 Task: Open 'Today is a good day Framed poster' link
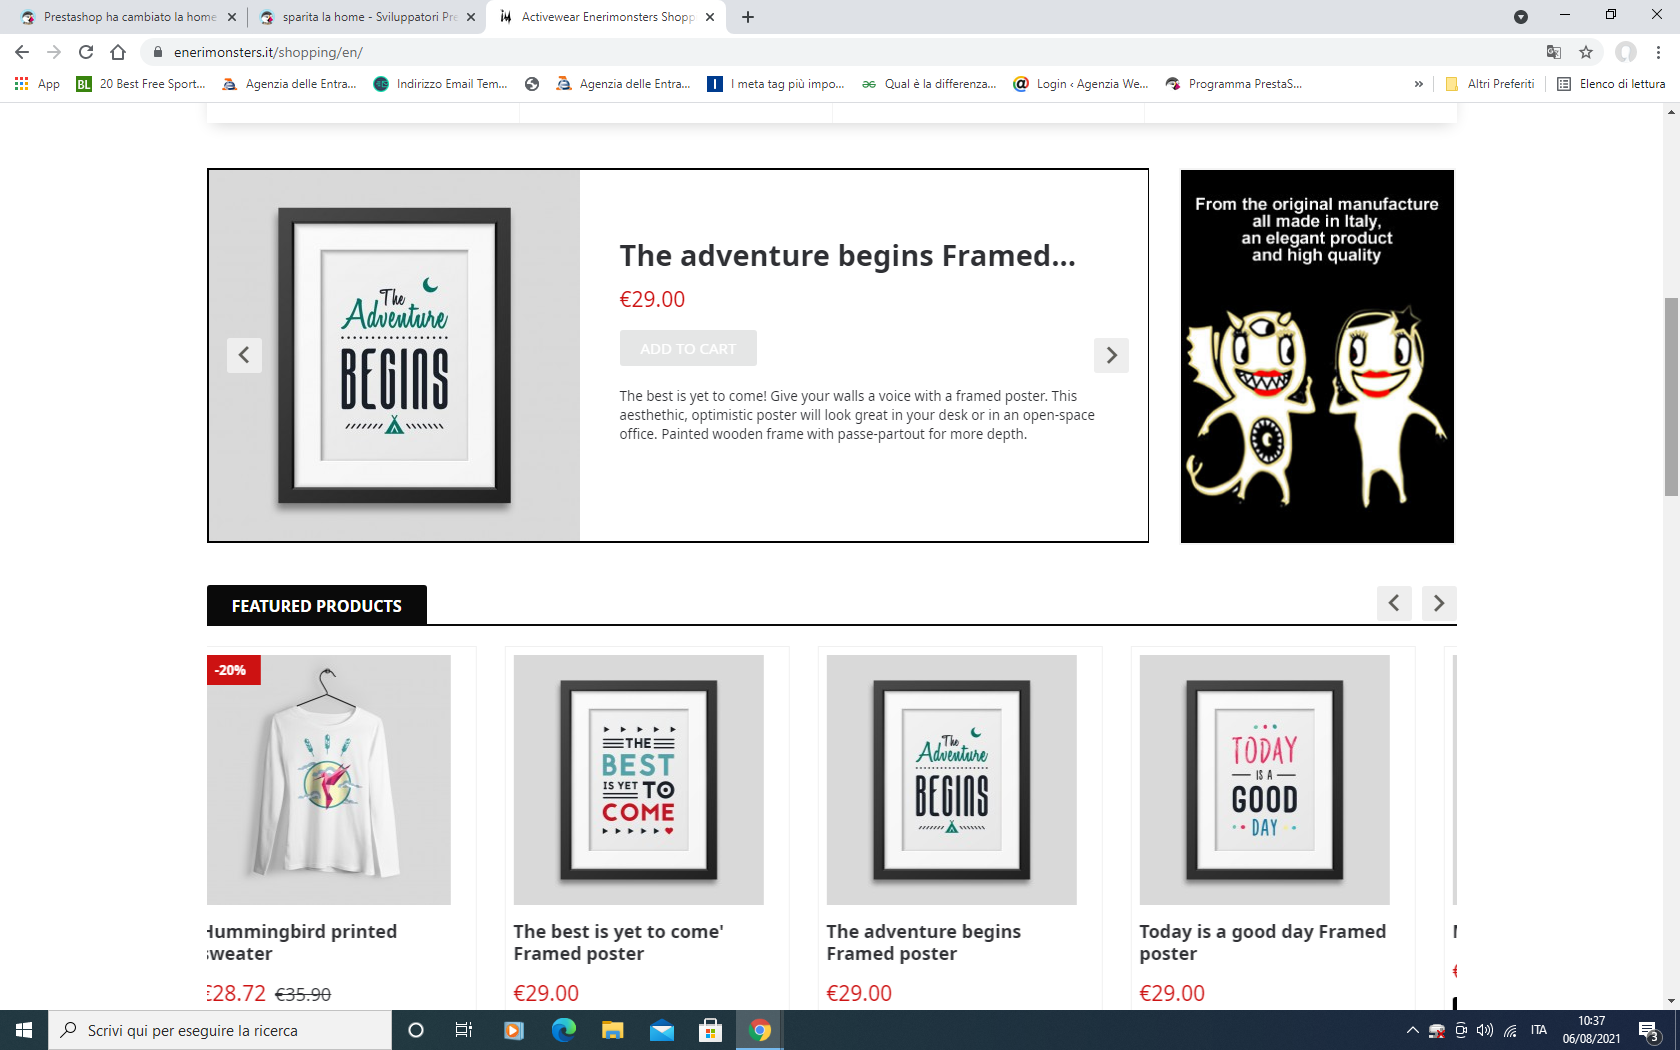pyautogui.click(x=1263, y=943)
